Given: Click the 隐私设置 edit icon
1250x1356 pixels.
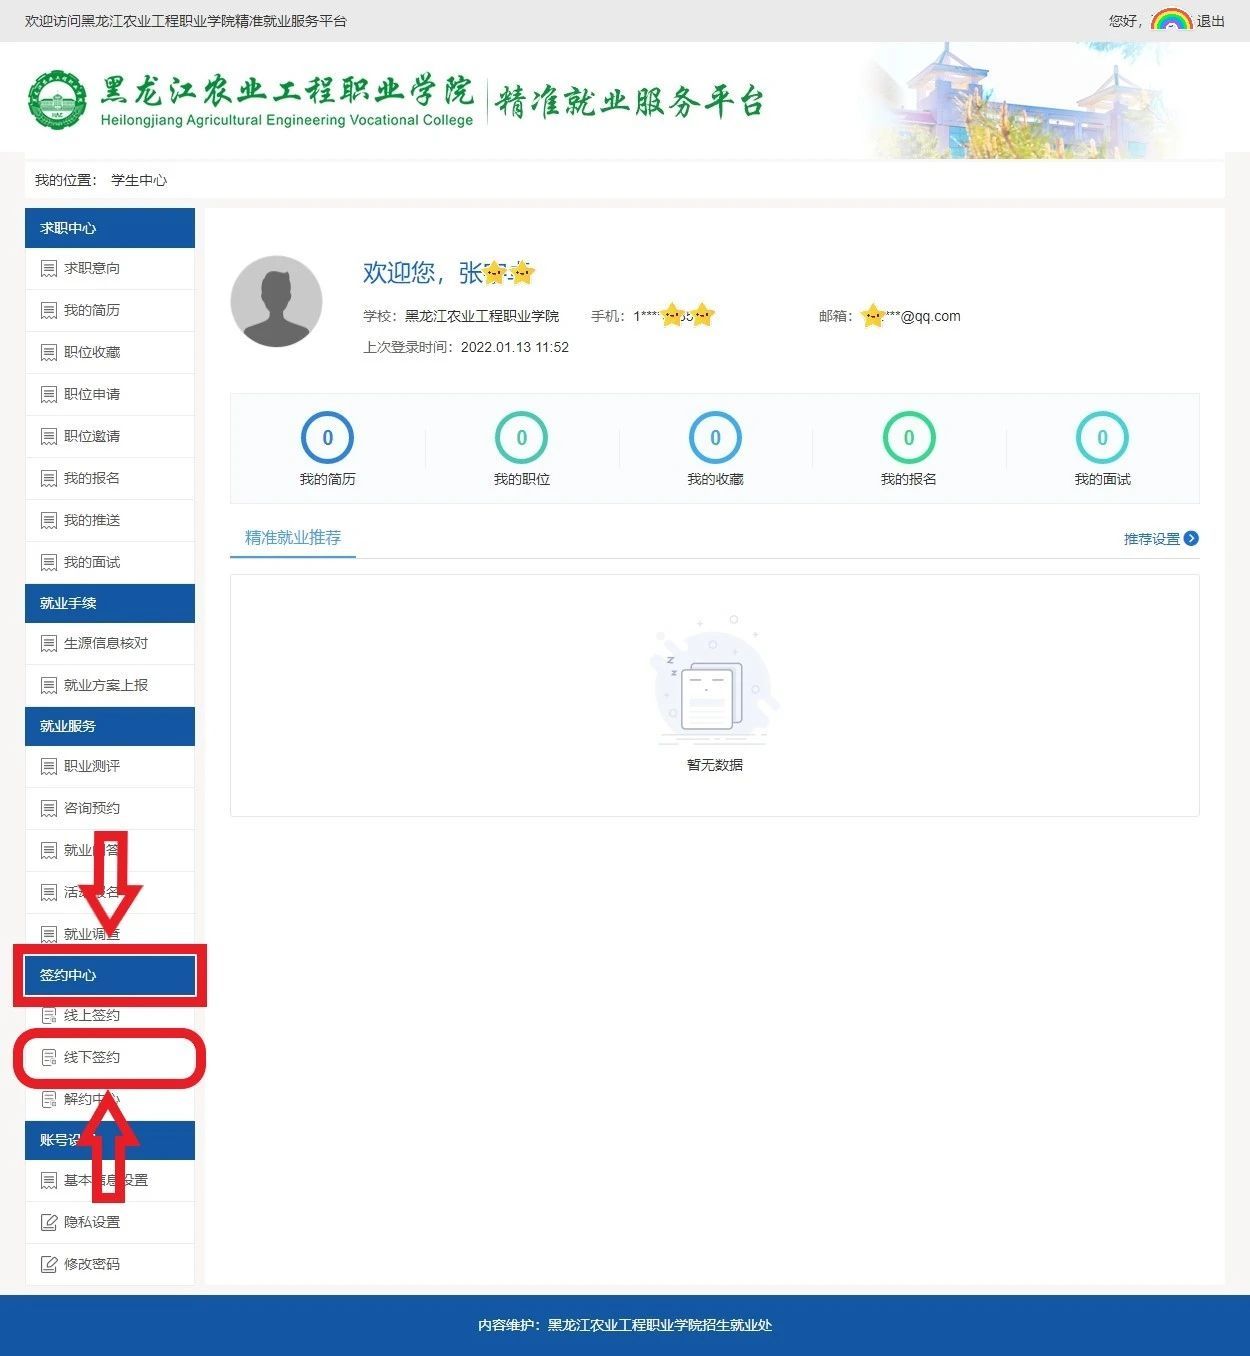Looking at the screenshot, I should coord(48,1222).
